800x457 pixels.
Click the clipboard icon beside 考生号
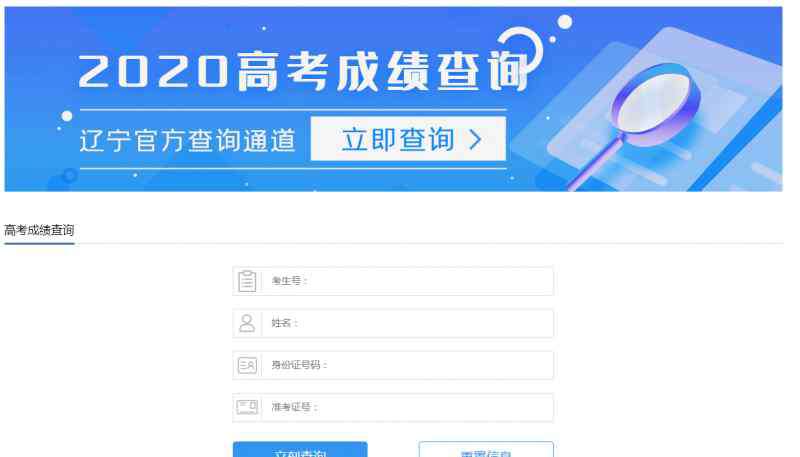pyautogui.click(x=247, y=281)
